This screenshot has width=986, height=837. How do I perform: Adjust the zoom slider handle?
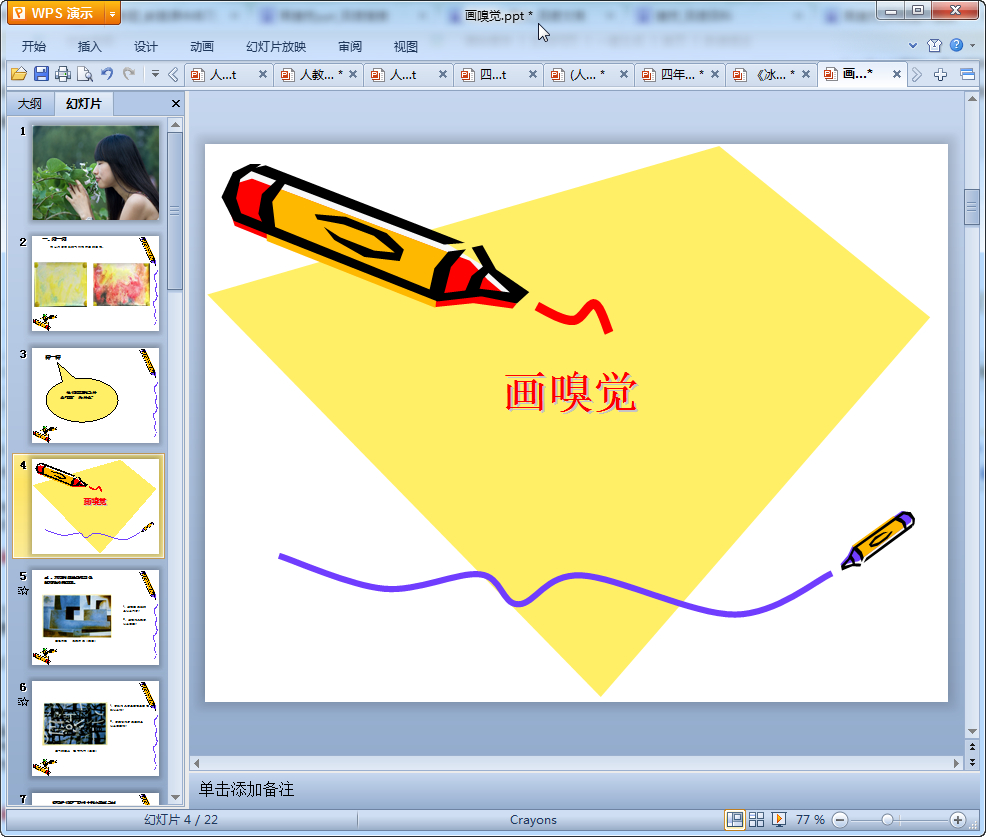[x=887, y=819]
